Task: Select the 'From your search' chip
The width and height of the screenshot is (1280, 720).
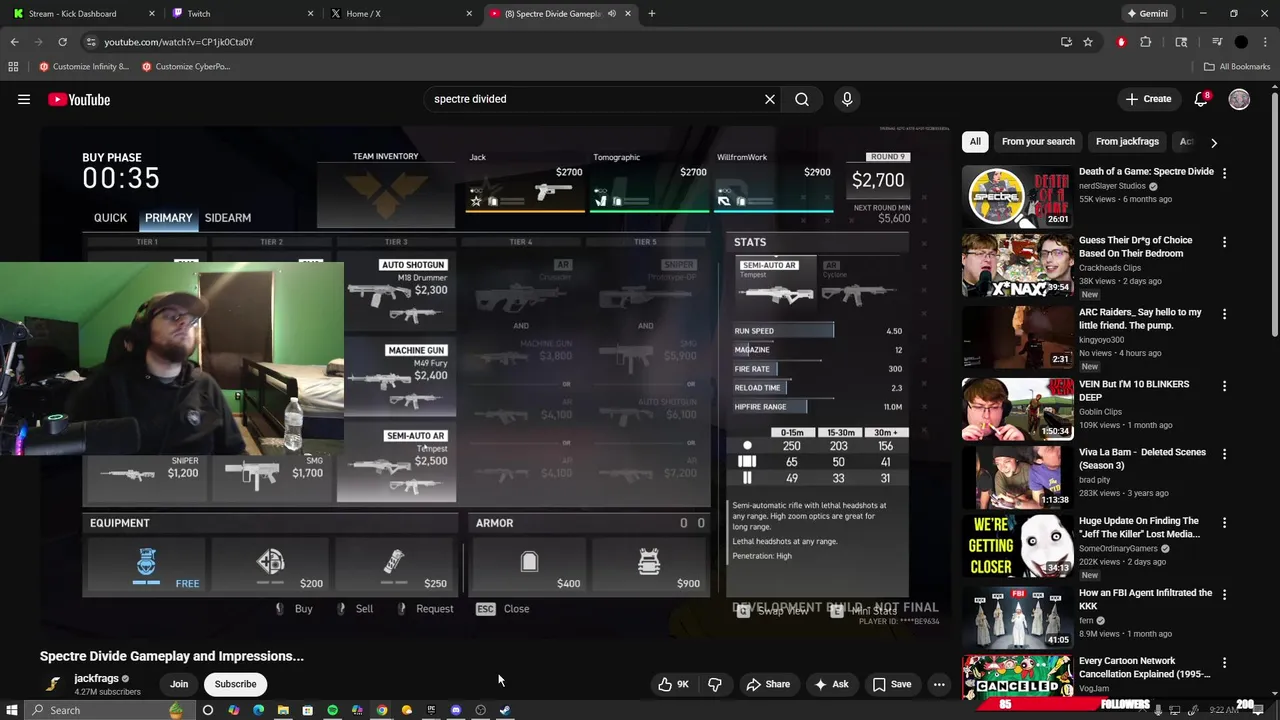Action: coord(1038,142)
